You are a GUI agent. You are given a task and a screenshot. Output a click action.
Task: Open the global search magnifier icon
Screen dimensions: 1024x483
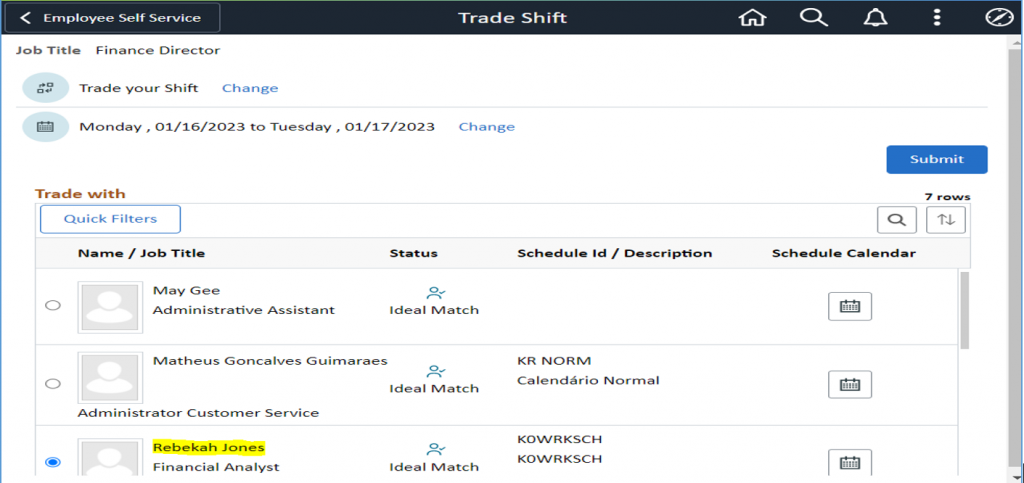pyautogui.click(x=814, y=18)
